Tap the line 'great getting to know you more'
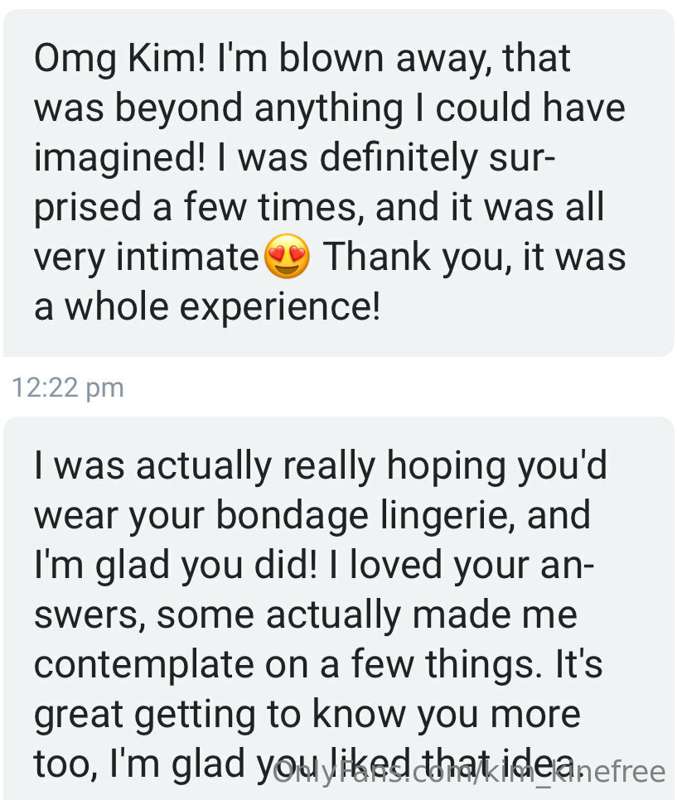Viewport: 677px width, 800px height. [x=307, y=714]
